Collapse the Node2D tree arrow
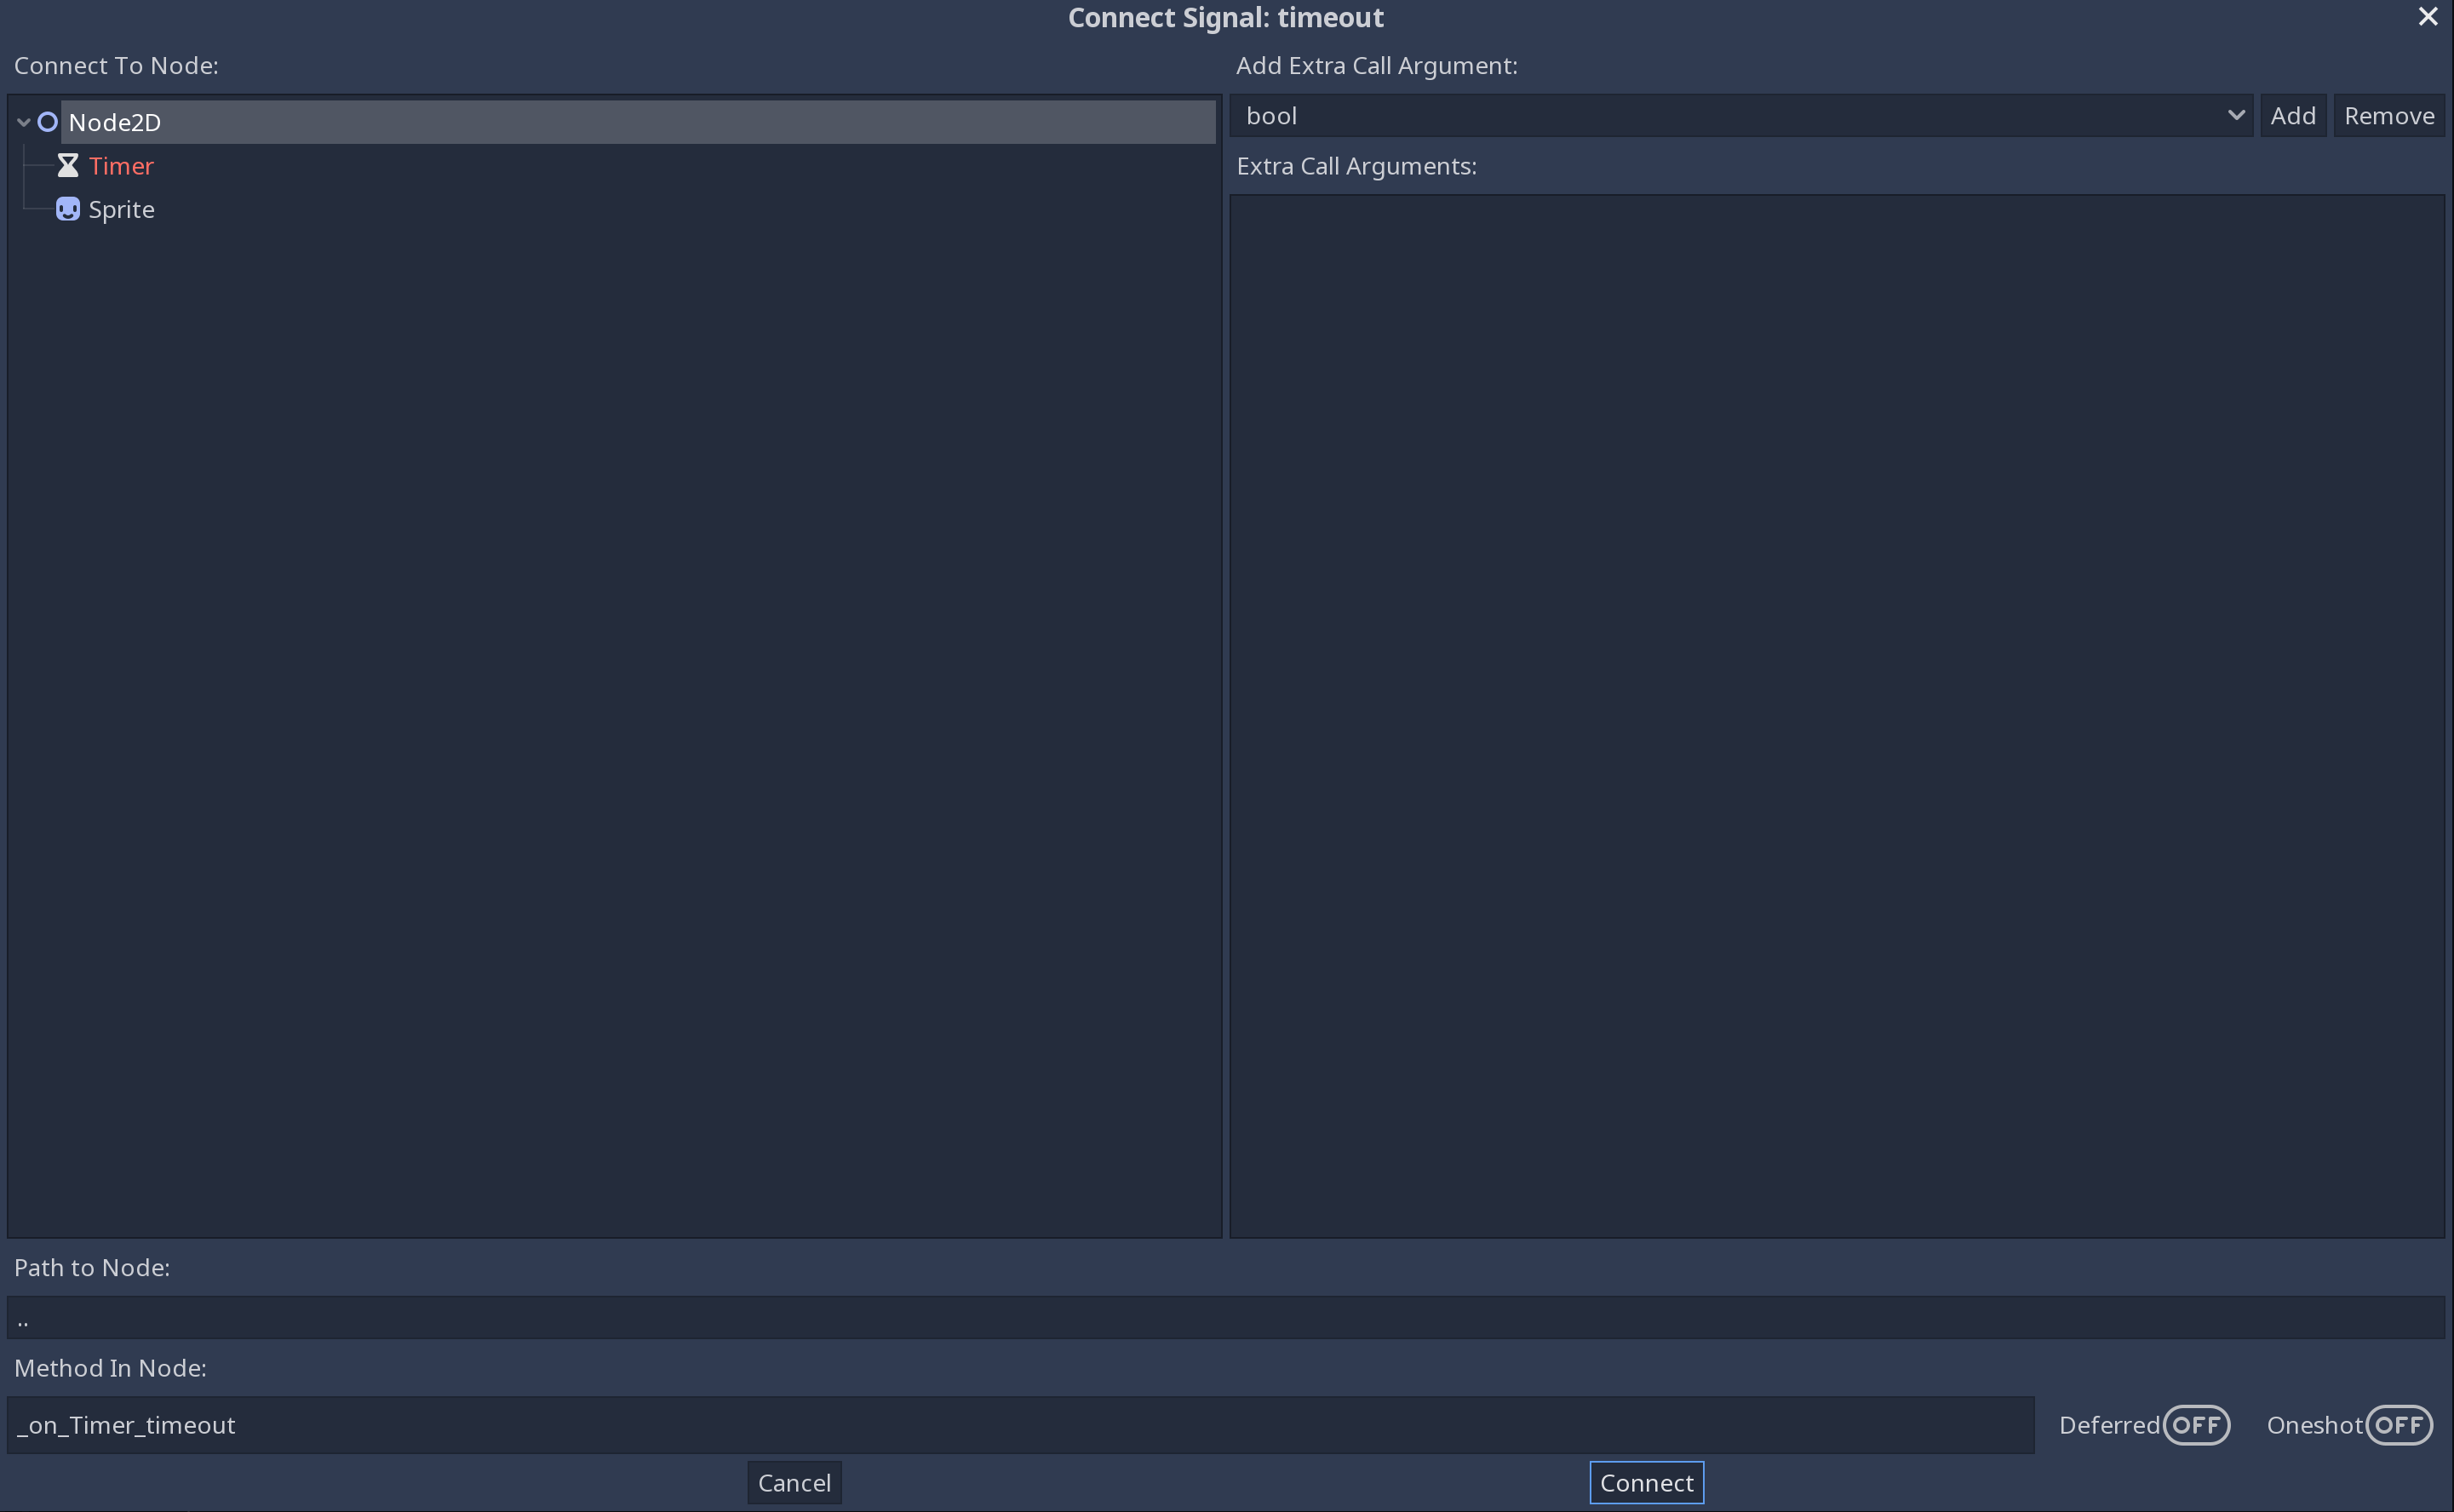 point(23,122)
